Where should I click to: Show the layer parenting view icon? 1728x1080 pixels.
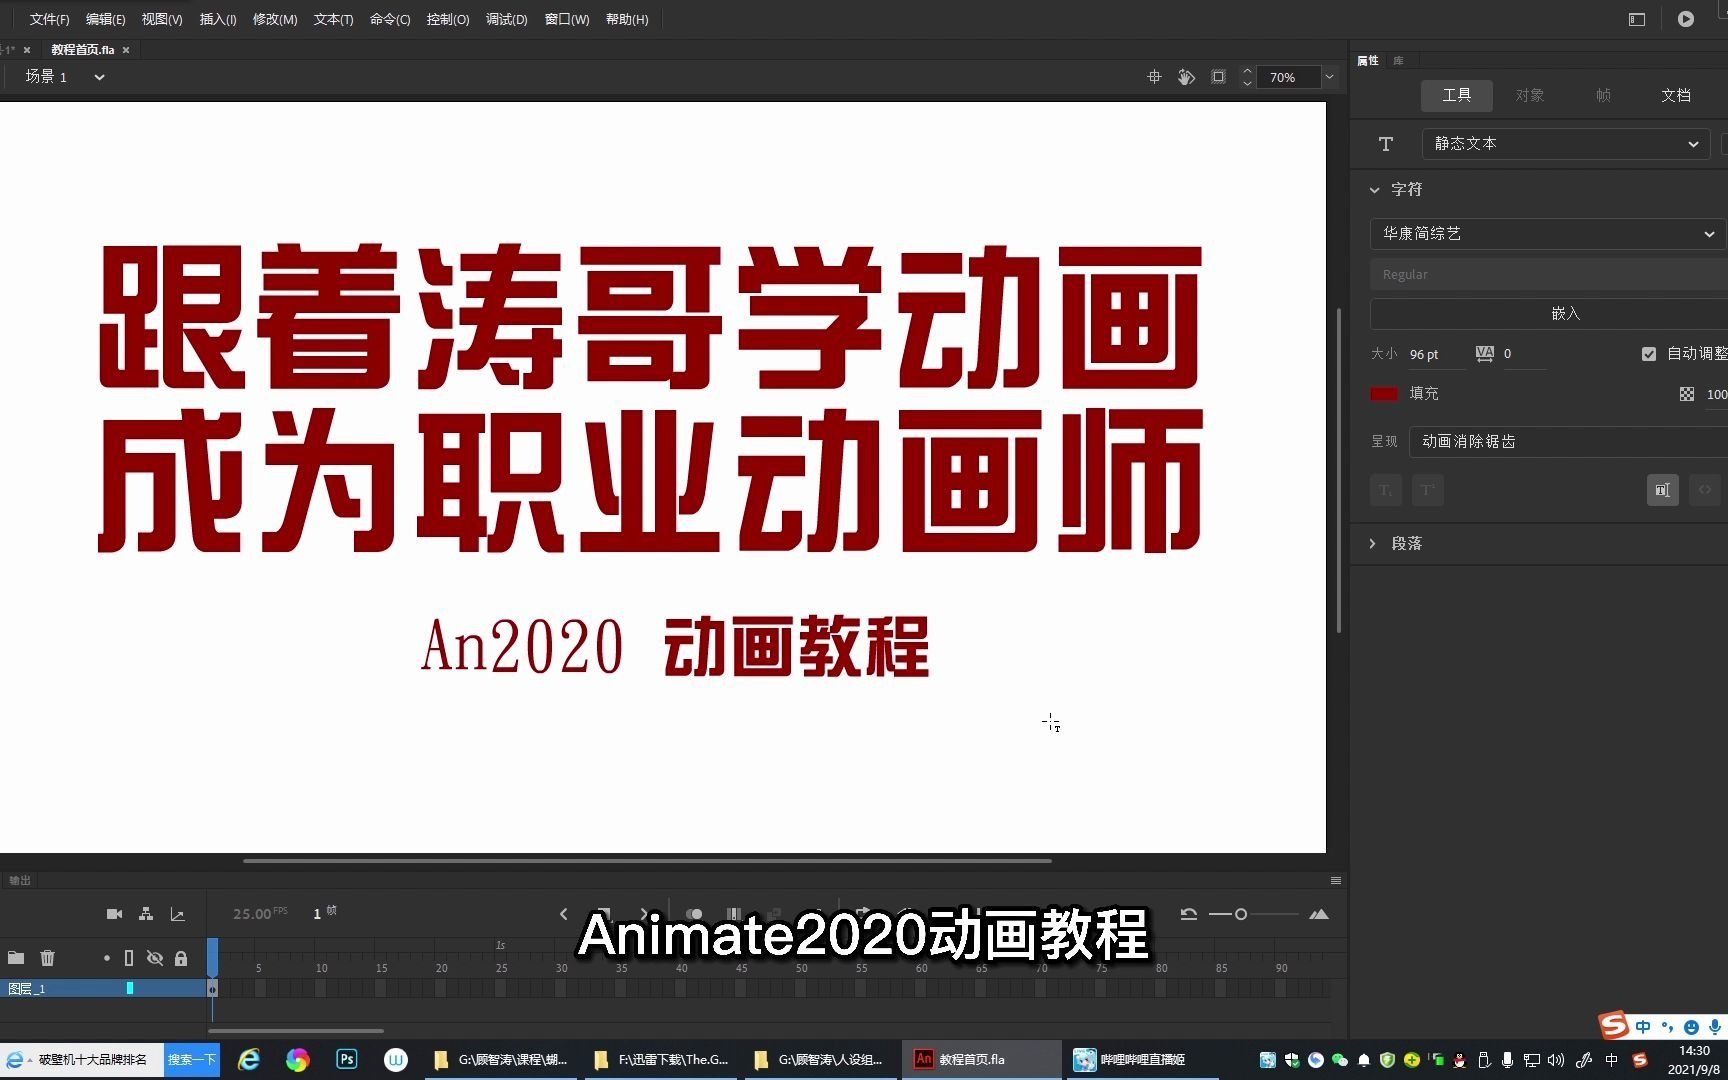click(x=146, y=914)
